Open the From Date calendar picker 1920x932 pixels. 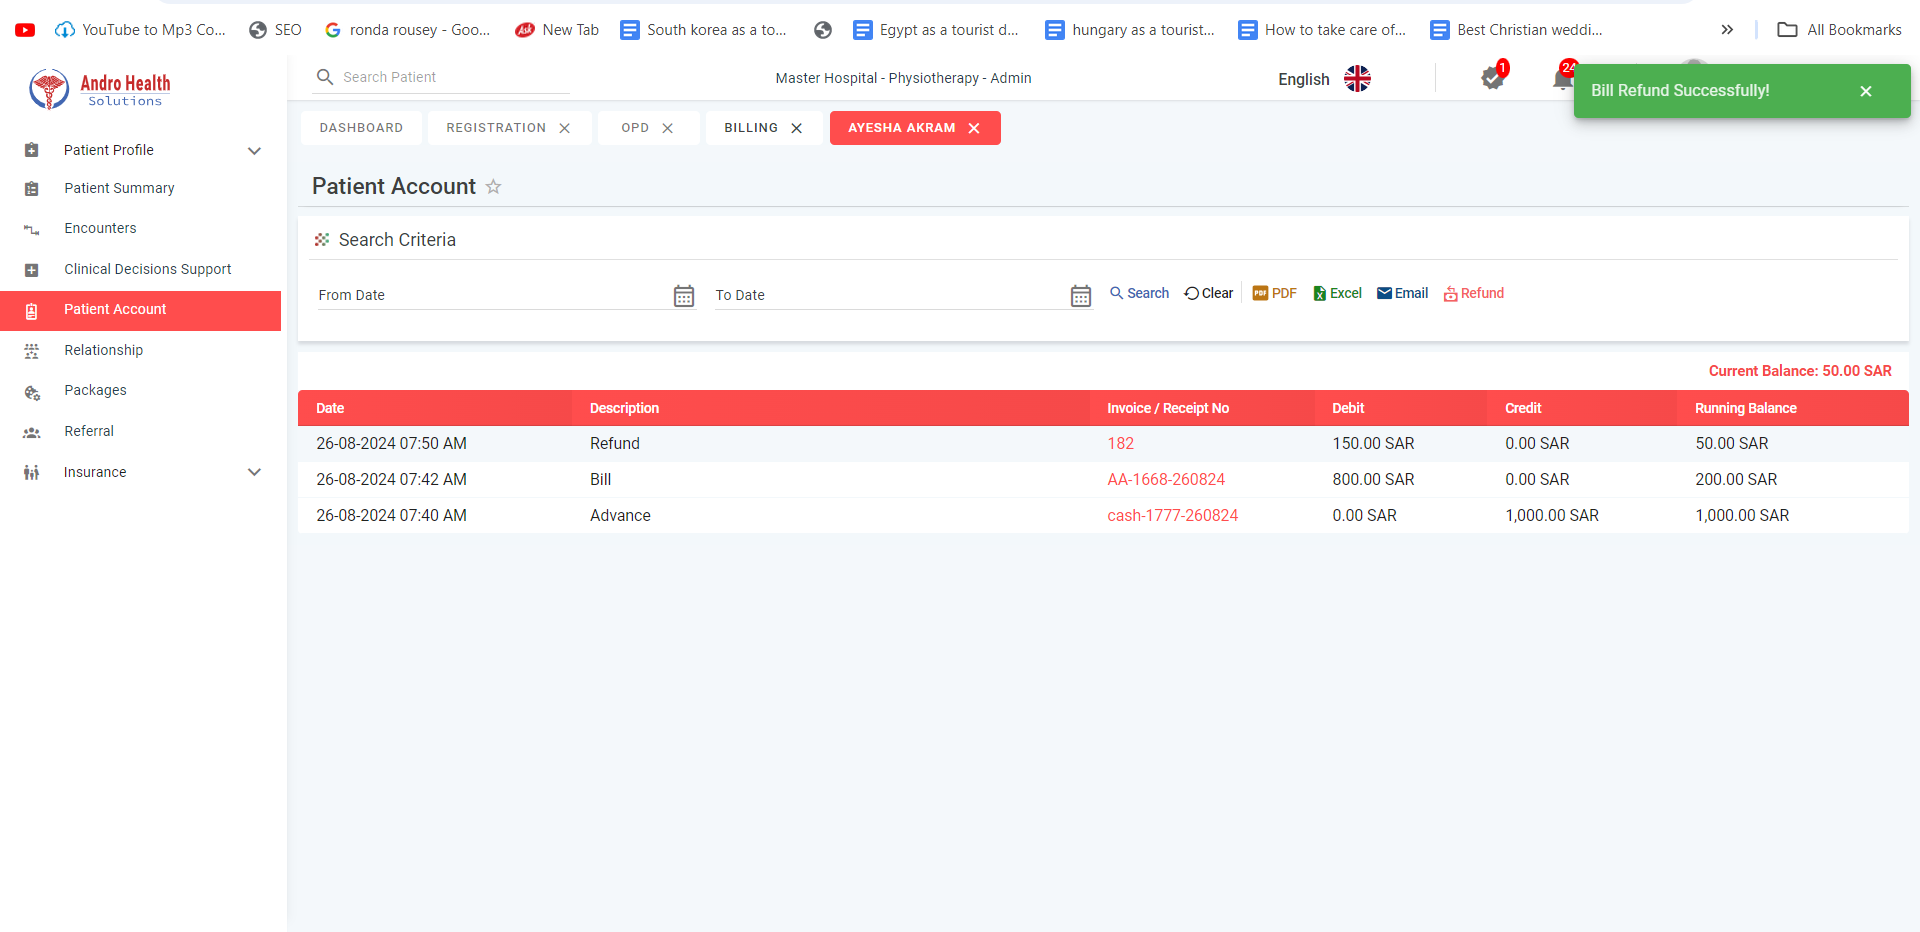[x=683, y=296]
